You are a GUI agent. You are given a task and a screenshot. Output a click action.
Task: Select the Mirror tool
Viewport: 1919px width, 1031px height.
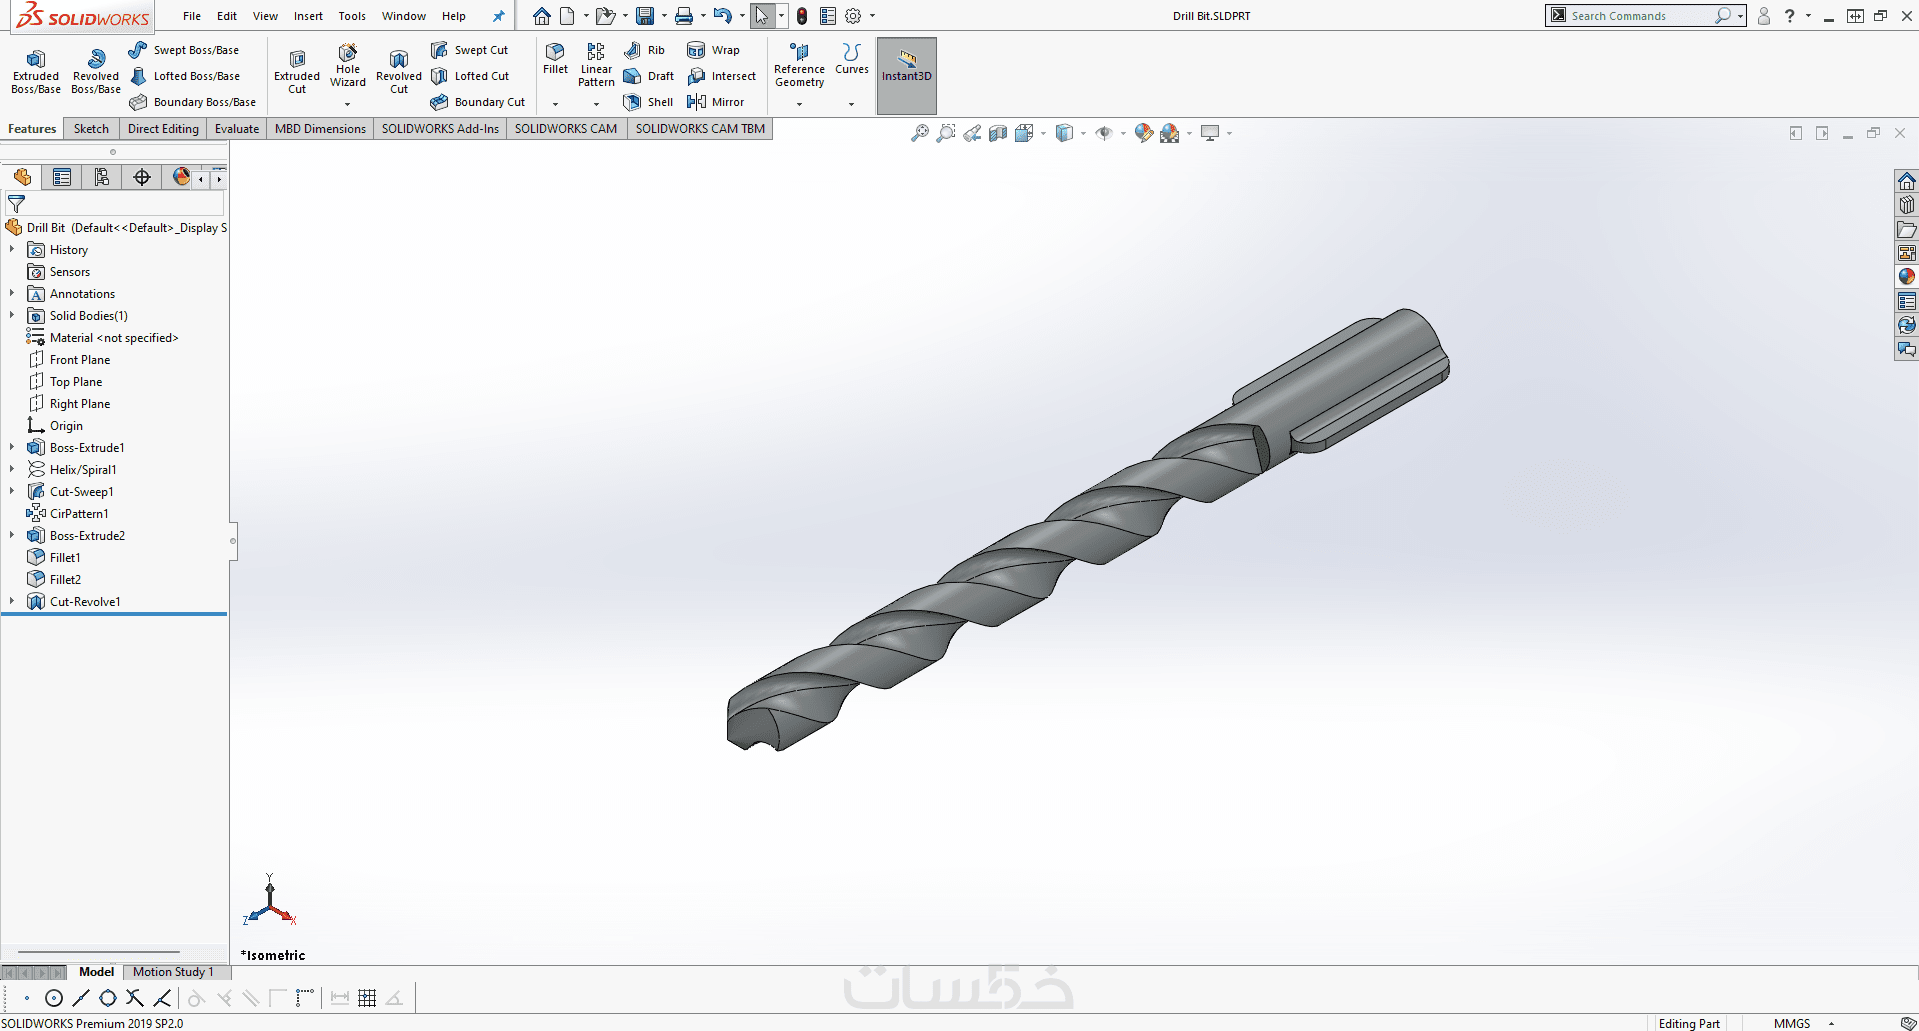[x=715, y=102]
